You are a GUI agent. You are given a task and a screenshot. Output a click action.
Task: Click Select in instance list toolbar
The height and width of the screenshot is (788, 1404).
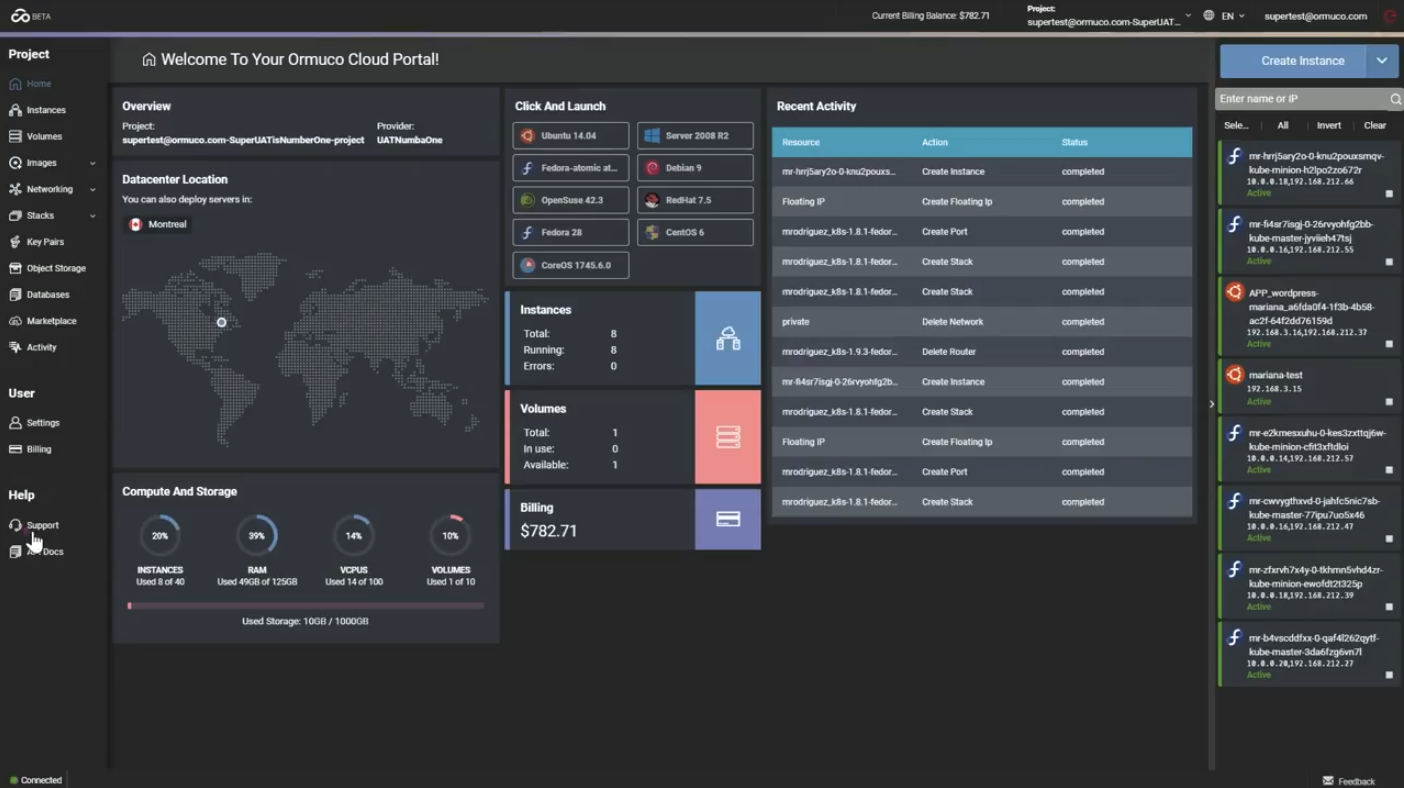point(1236,126)
